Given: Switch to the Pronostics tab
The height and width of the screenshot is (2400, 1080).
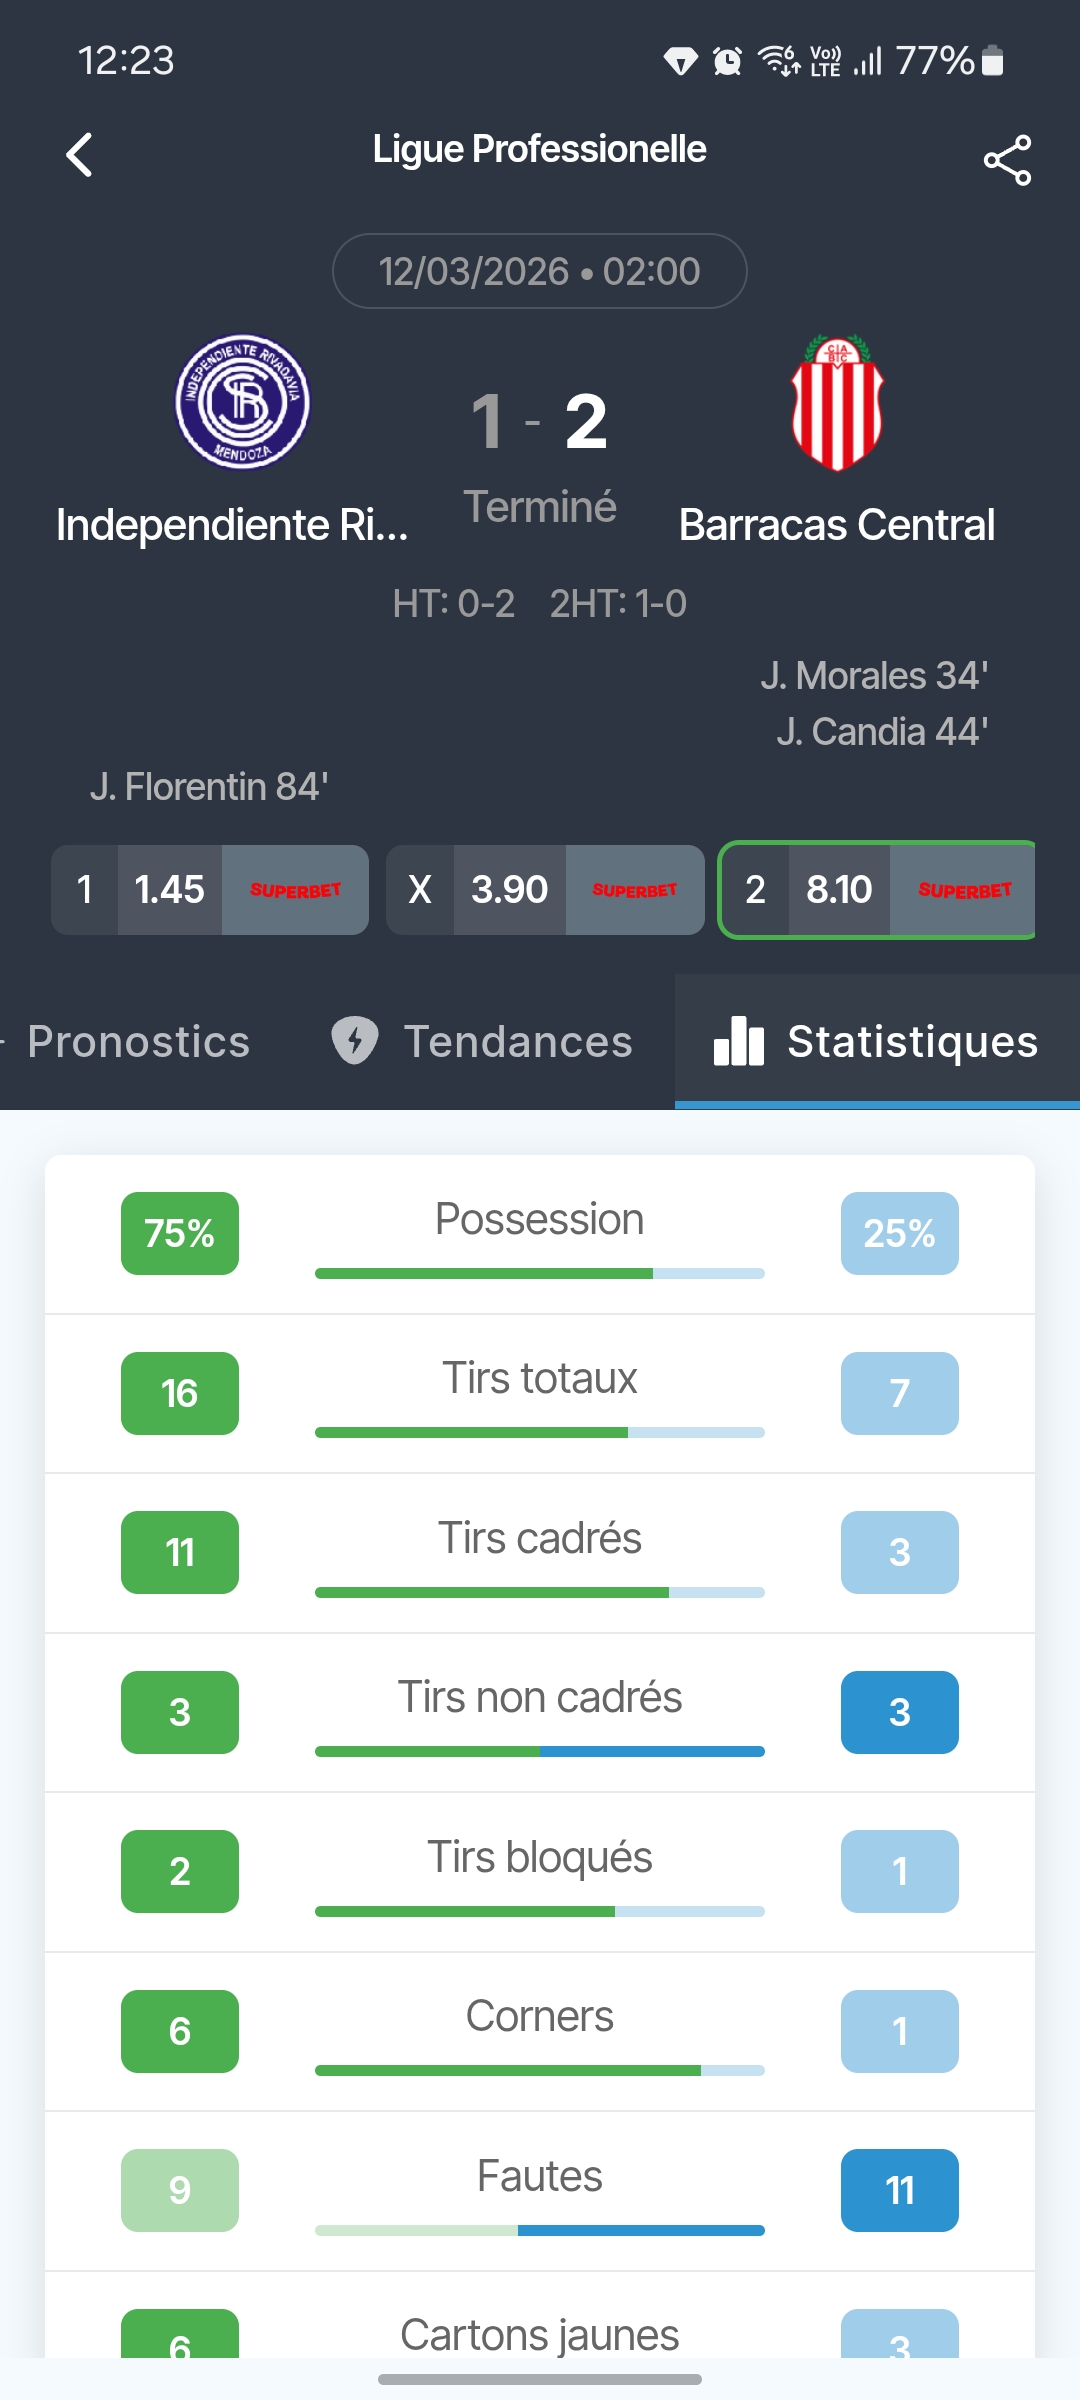Looking at the screenshot, I should pyautogui.click(x=139, y=1042).
